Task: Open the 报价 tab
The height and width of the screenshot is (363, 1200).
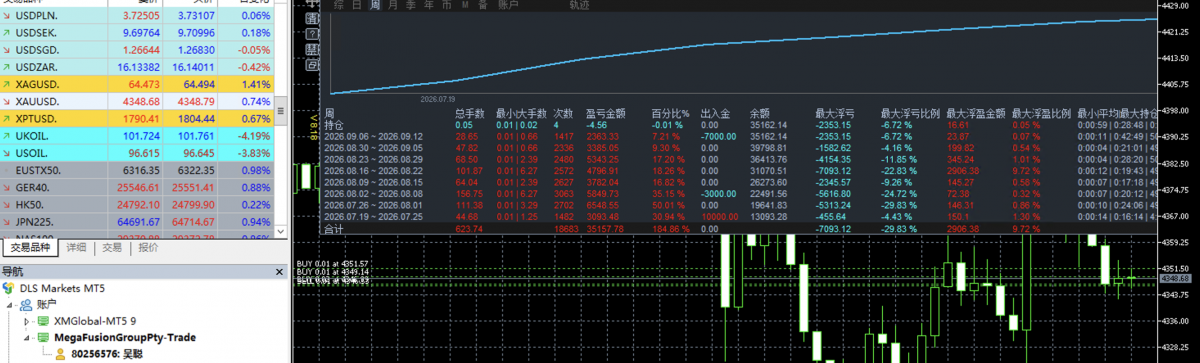Action: click(148, 247)
